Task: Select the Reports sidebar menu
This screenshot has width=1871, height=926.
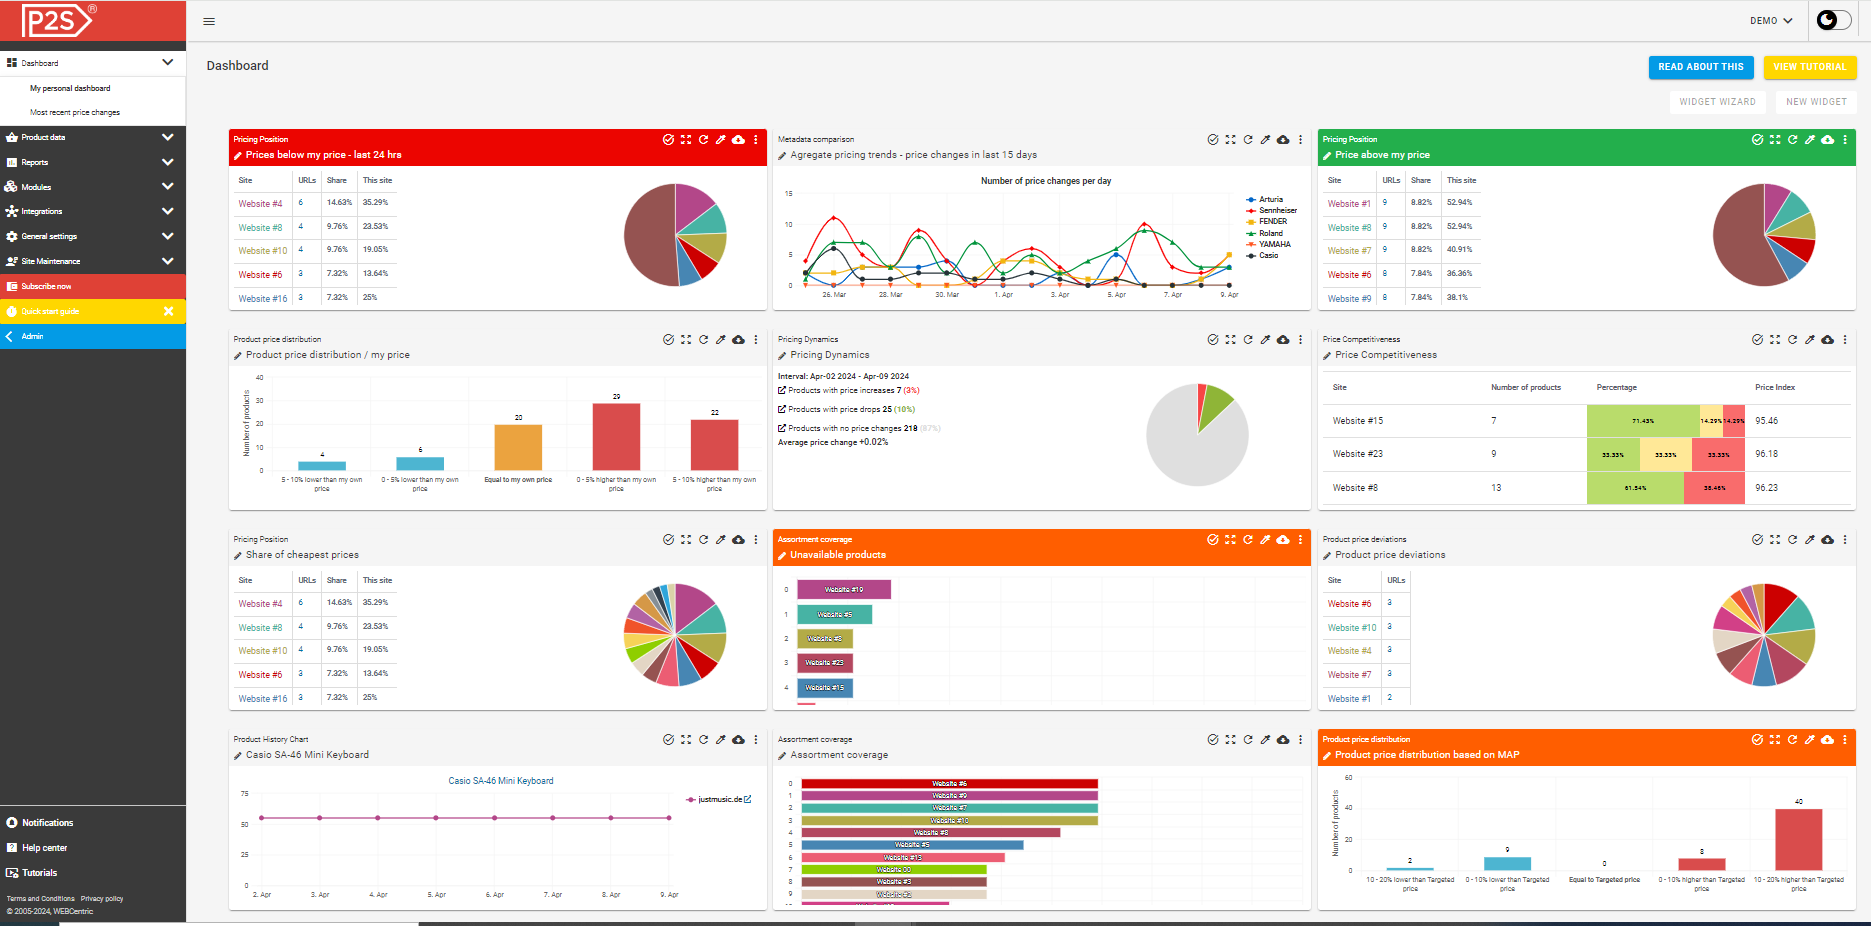Action: (x=35, y=162)
